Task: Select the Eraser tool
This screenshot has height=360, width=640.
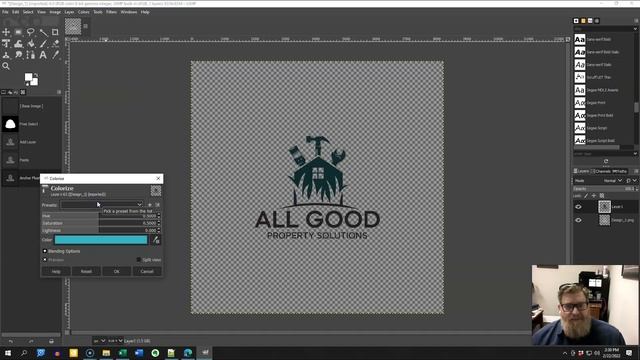Action: pos(55,43)
